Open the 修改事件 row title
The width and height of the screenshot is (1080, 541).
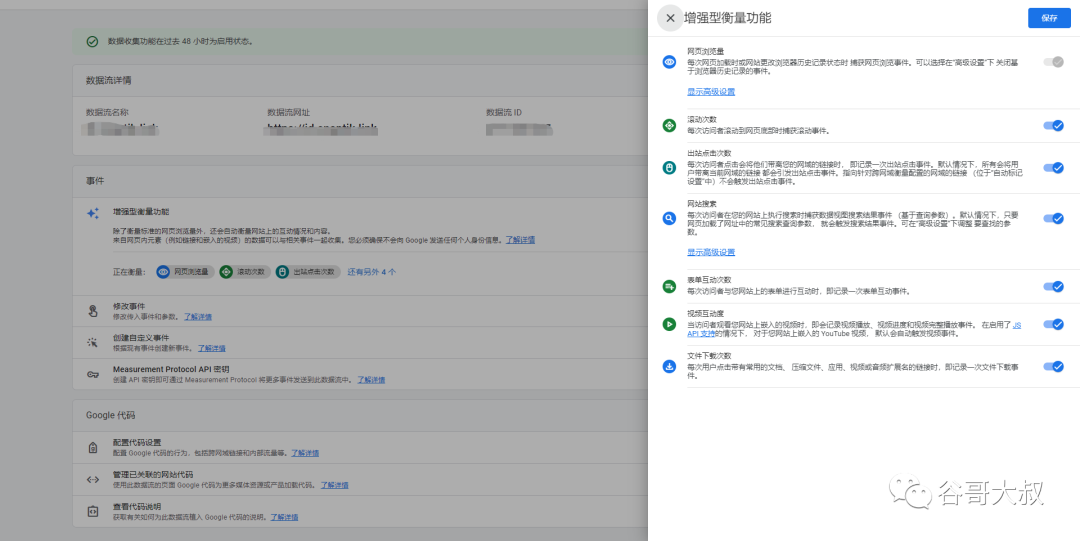click(129, 306)
